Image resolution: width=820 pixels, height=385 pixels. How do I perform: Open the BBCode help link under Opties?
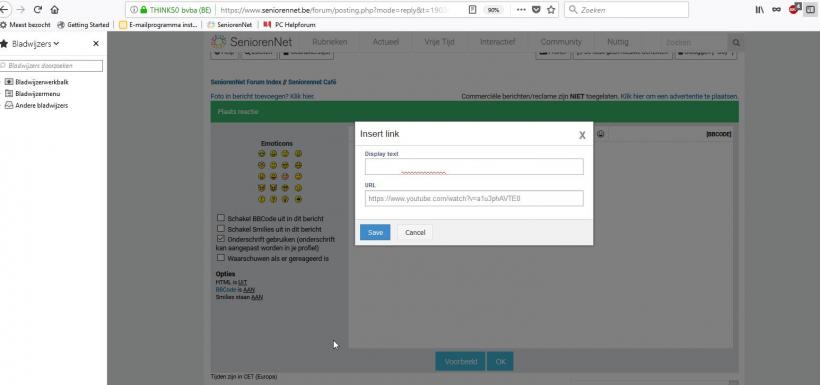click(226, 289)
